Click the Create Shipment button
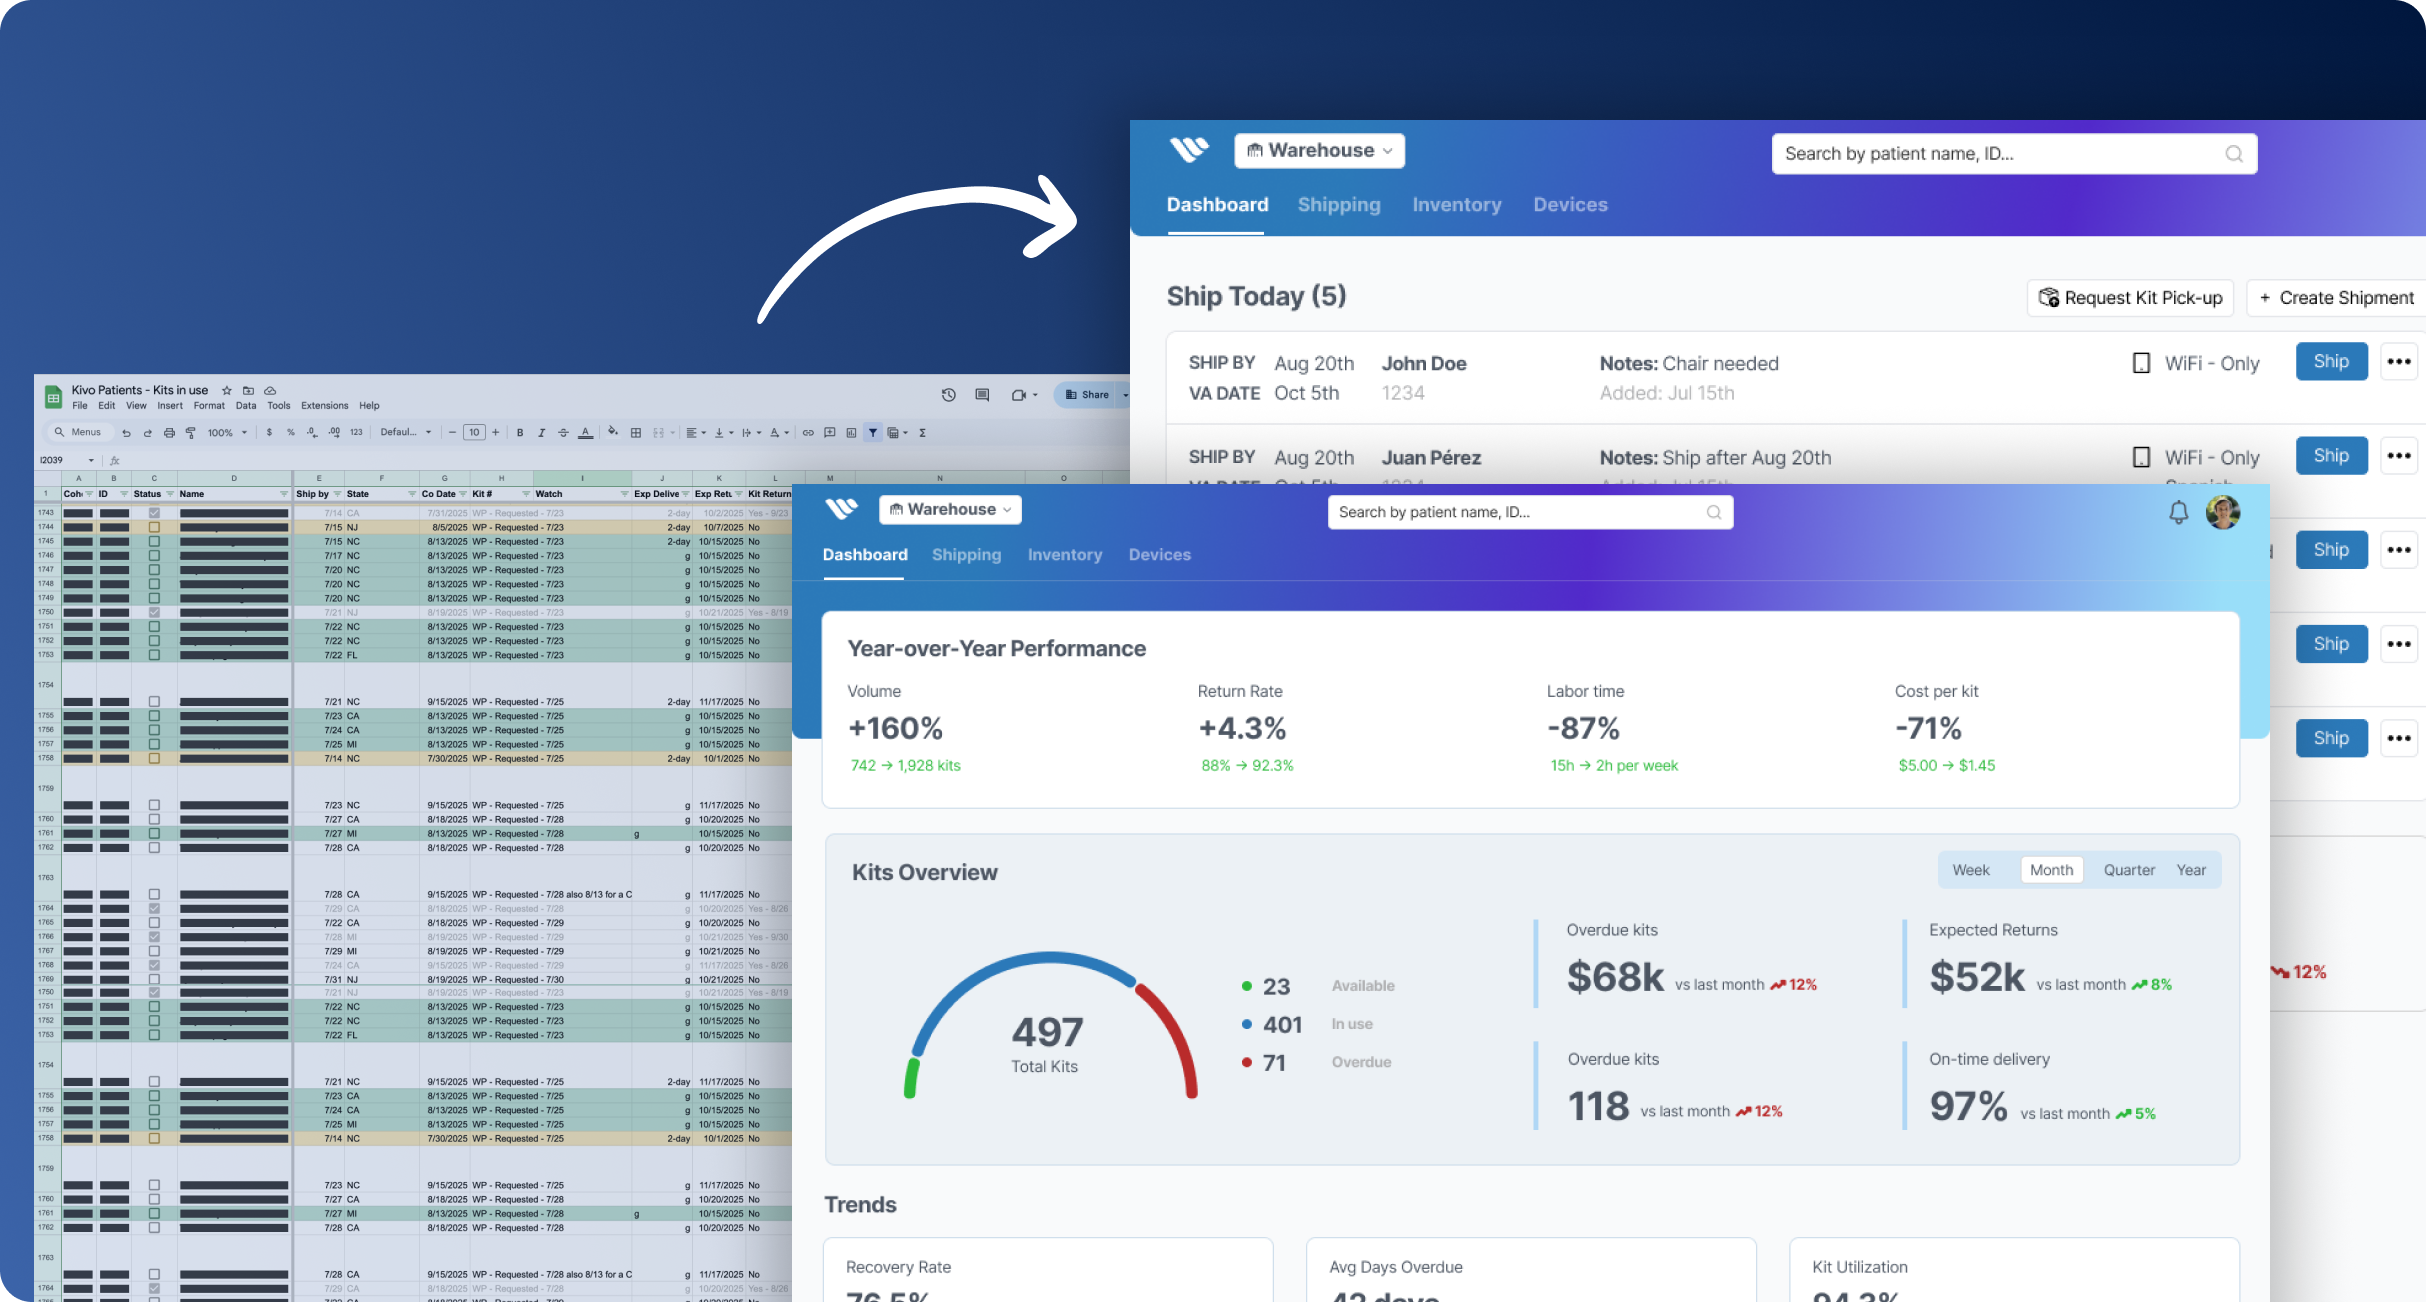Screen dimensions: 2426x1302 click(x=2334, y=297)
